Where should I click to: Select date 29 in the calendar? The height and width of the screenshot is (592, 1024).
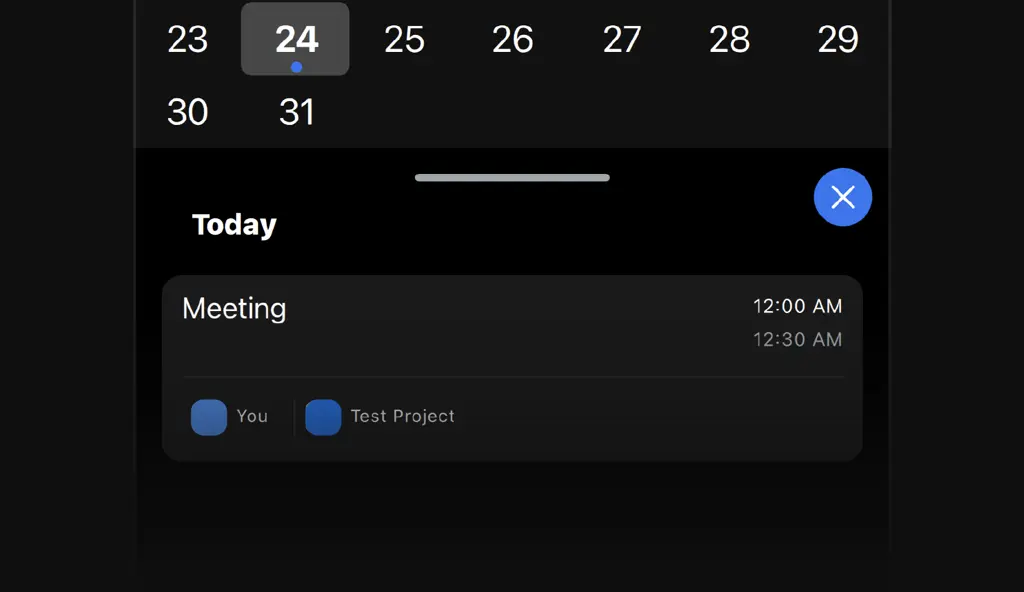coord(838,39)
